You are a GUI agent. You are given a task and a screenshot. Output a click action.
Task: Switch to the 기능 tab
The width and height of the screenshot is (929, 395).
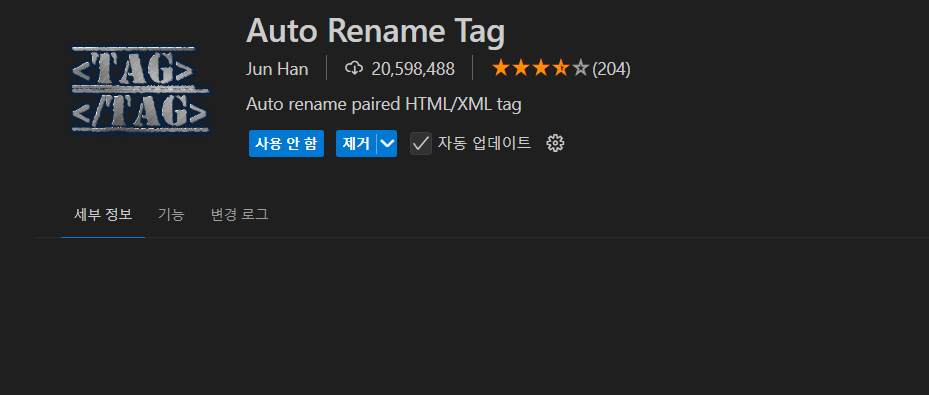point(171,214)
